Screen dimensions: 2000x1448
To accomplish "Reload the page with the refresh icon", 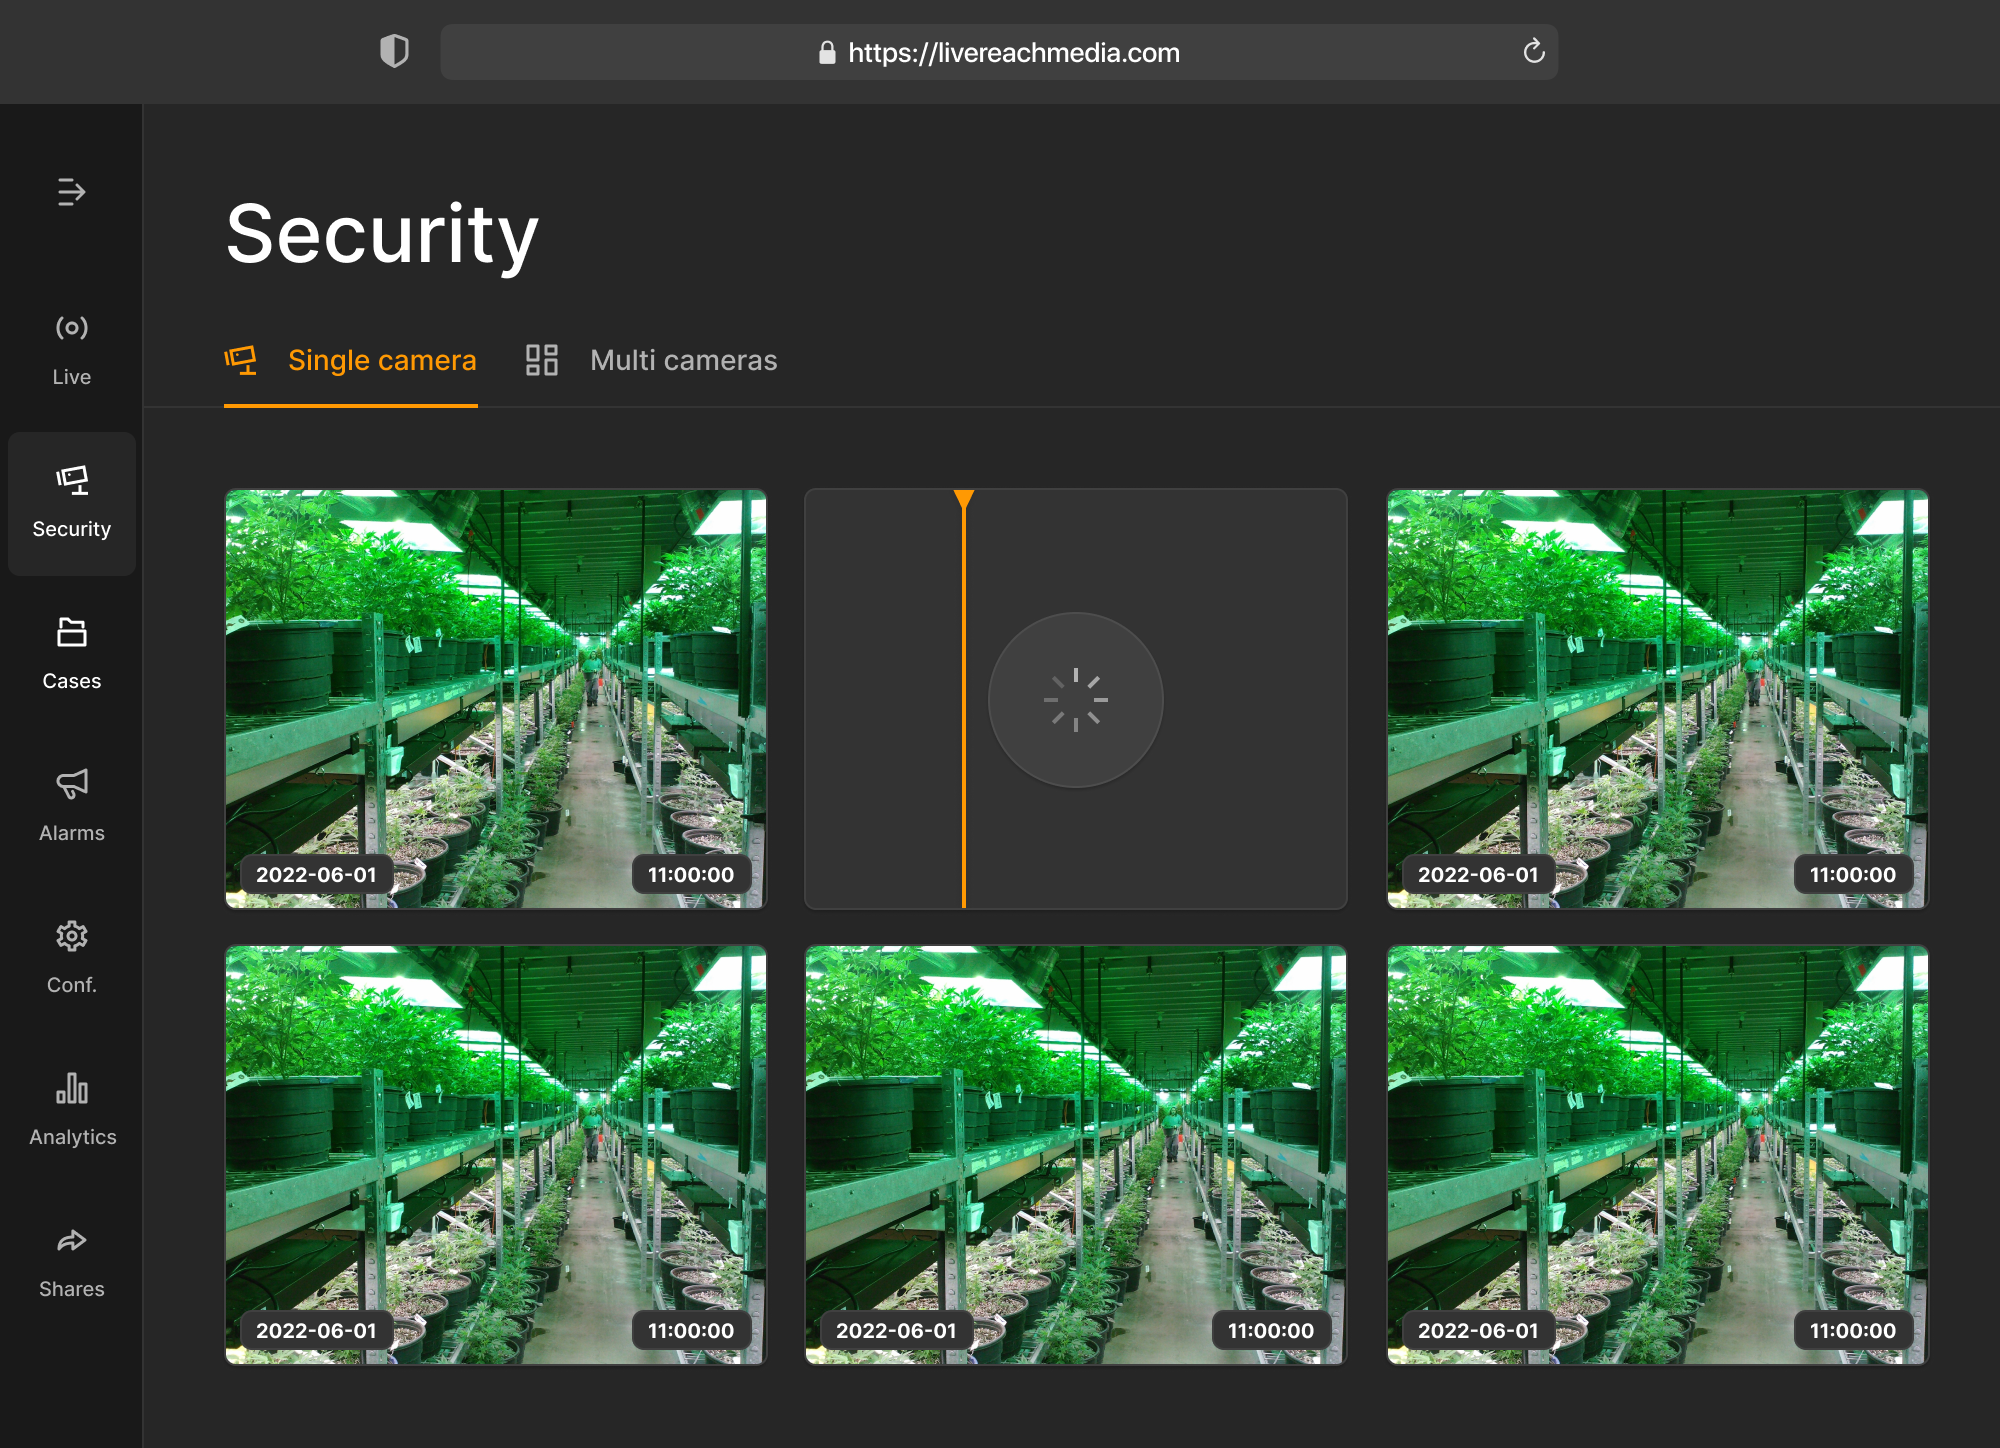I will pos(1534,51).
